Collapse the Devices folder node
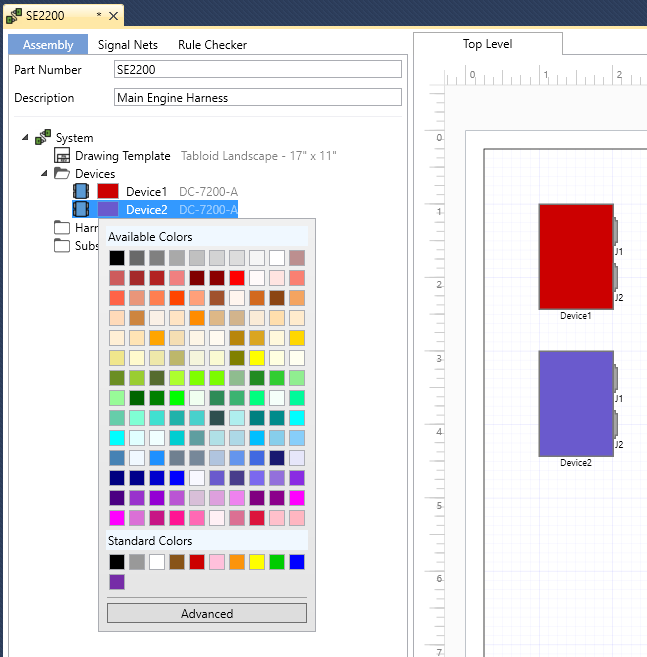This screenshot has height=657, width=647. point(44,173)
